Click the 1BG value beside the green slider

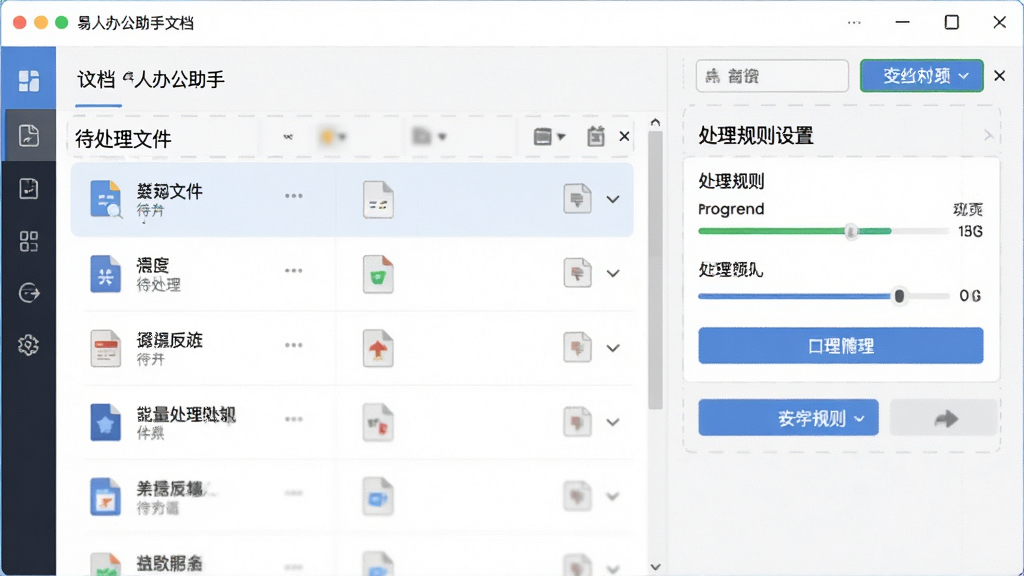pos(970,231)
